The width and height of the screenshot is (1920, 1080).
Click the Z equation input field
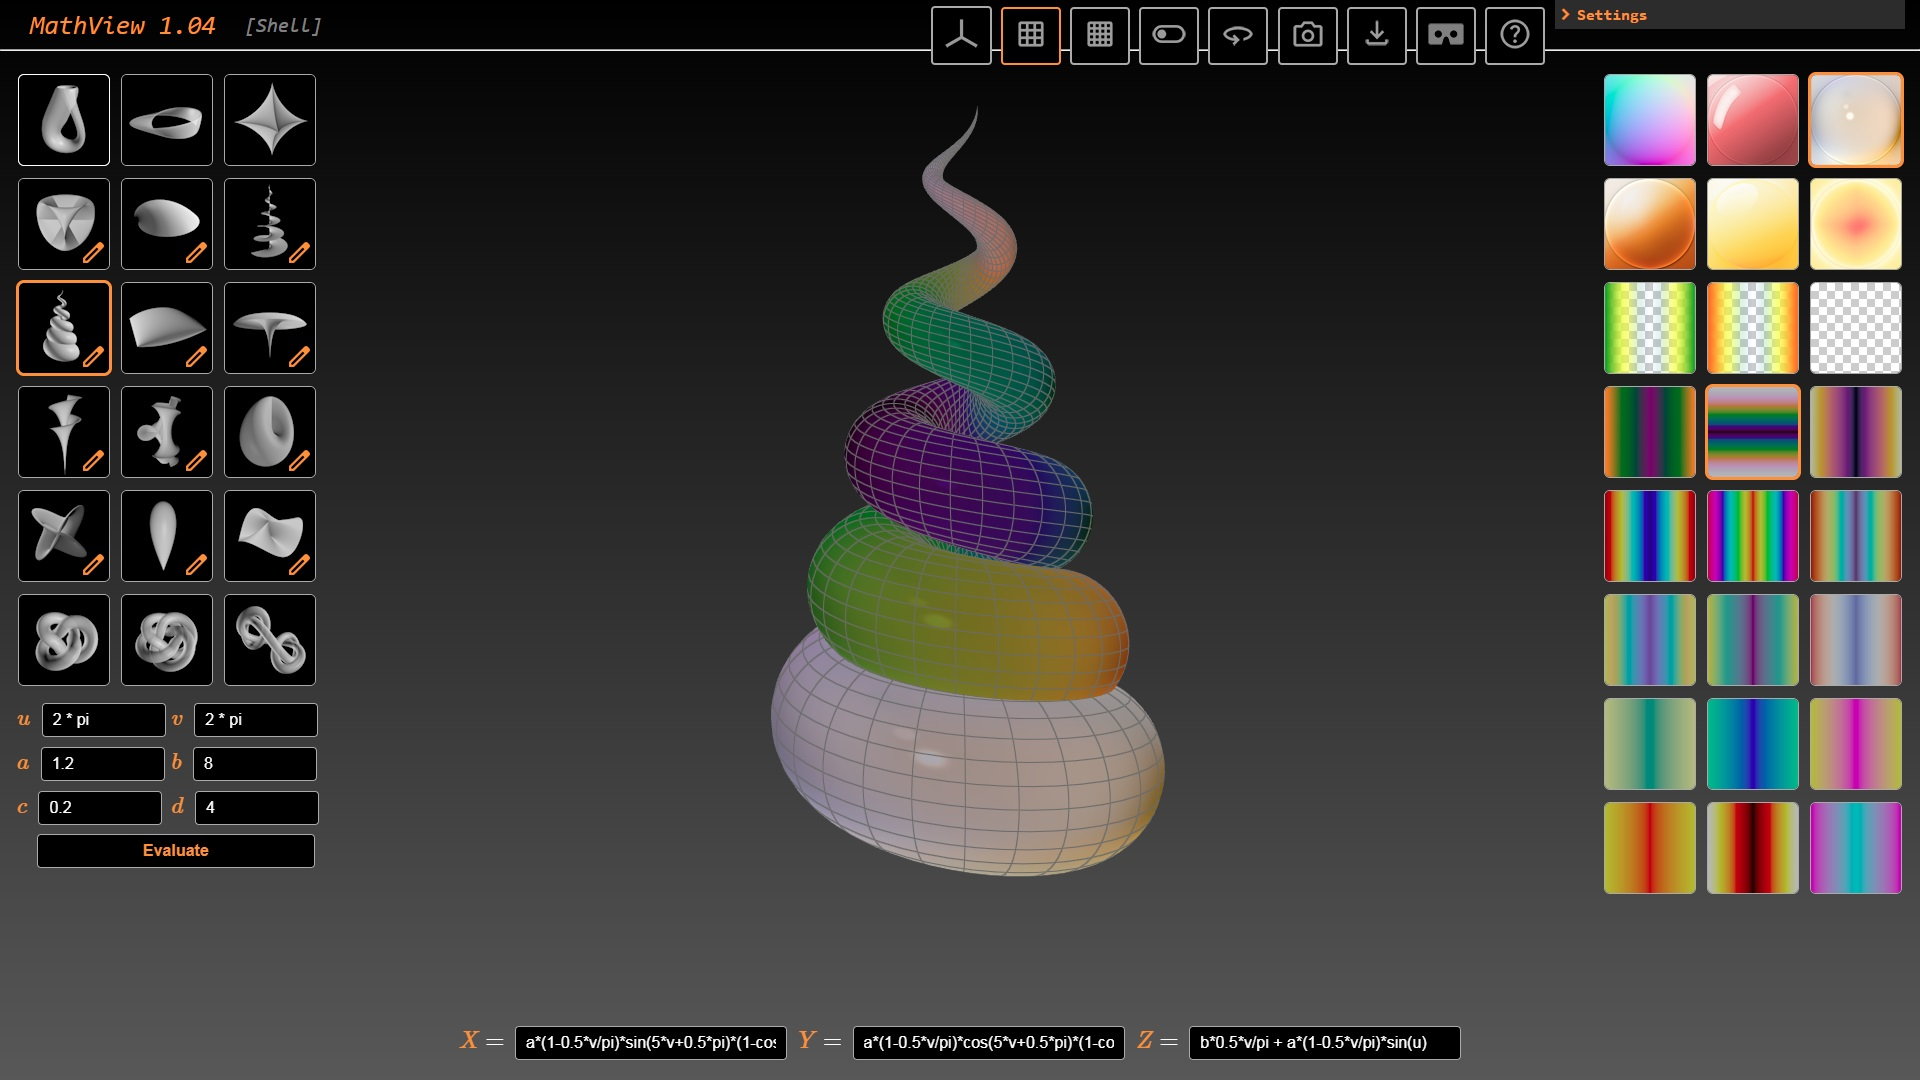(x=1323, y=1042)
